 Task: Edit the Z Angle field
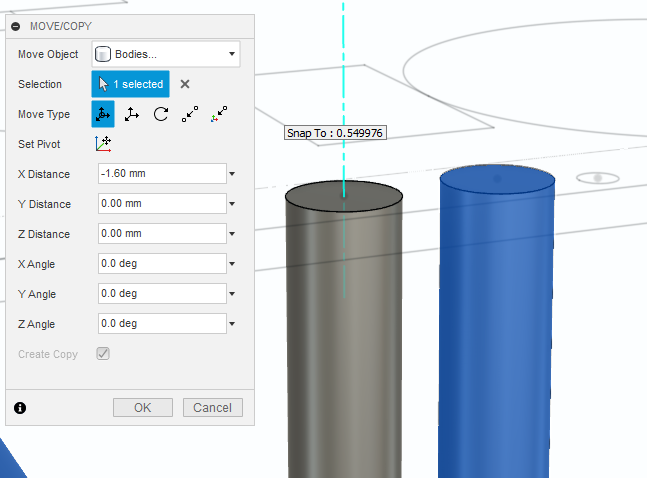[162, 324]
